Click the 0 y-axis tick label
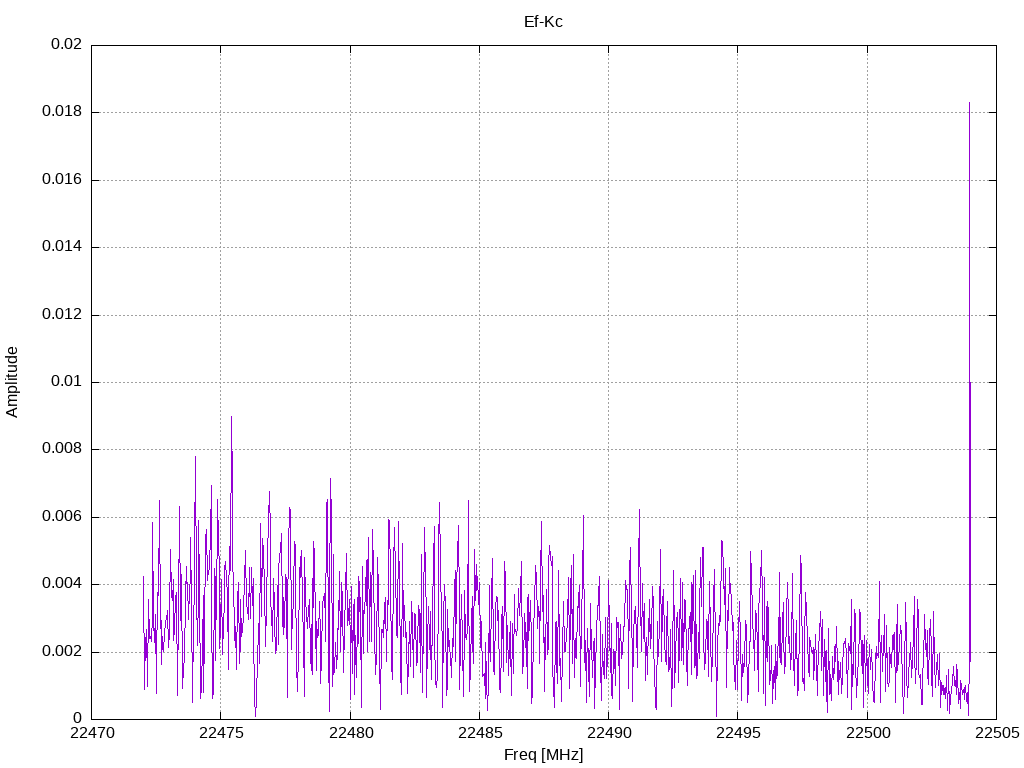The width and height of the screenshot is (1024, 768). click(x=77, y=719)
